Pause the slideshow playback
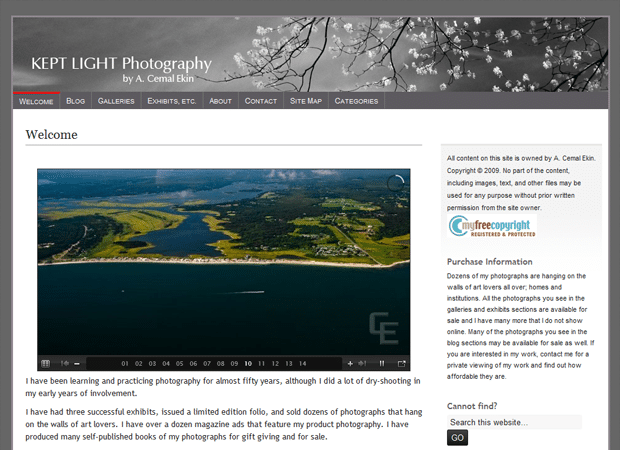The width and height of the screenshot is (620, 450). click(382, 363)
